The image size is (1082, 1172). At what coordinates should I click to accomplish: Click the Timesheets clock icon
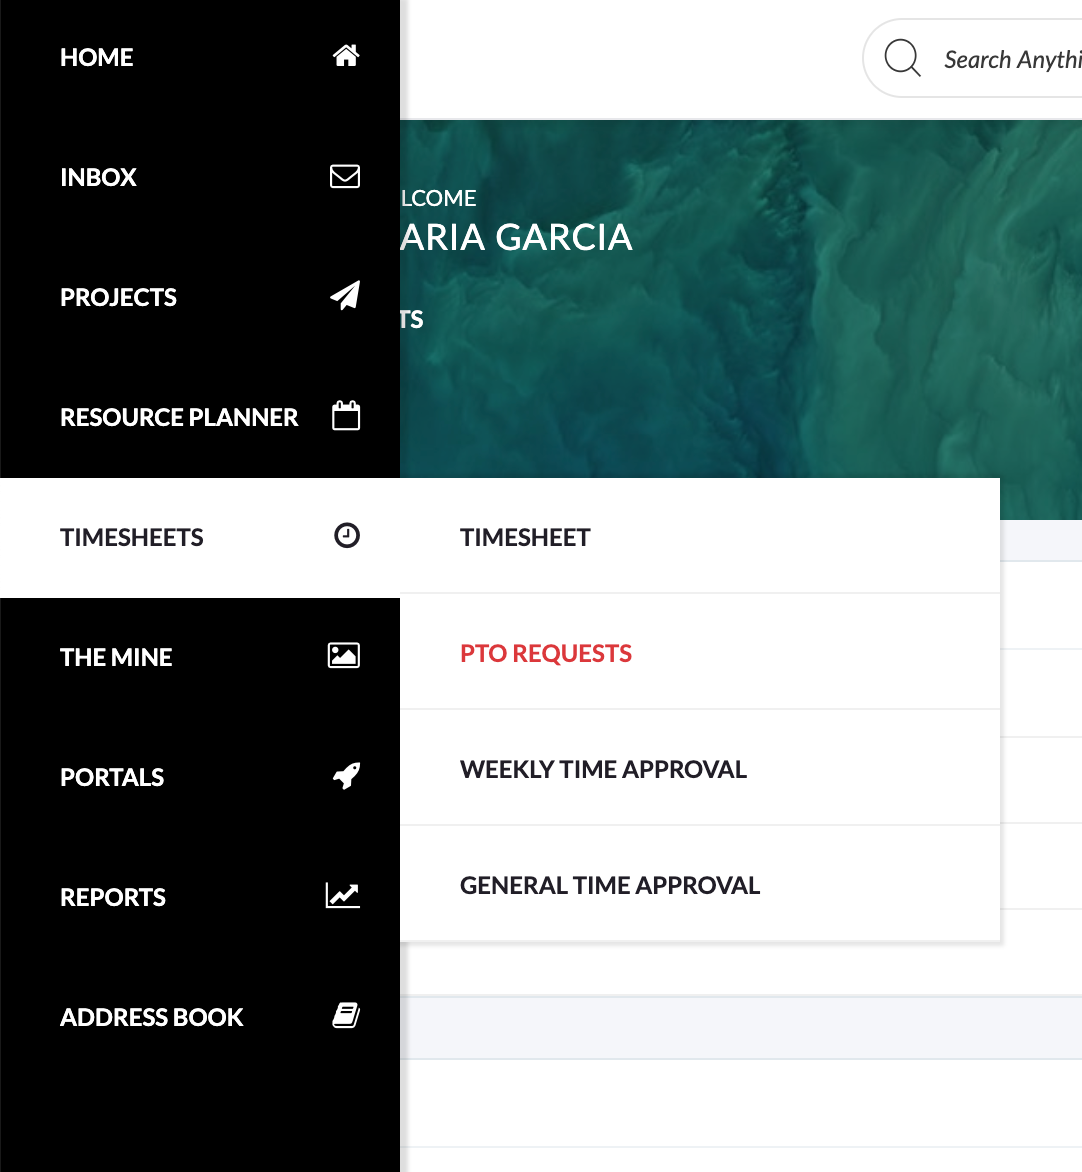(x=347, y=536)
